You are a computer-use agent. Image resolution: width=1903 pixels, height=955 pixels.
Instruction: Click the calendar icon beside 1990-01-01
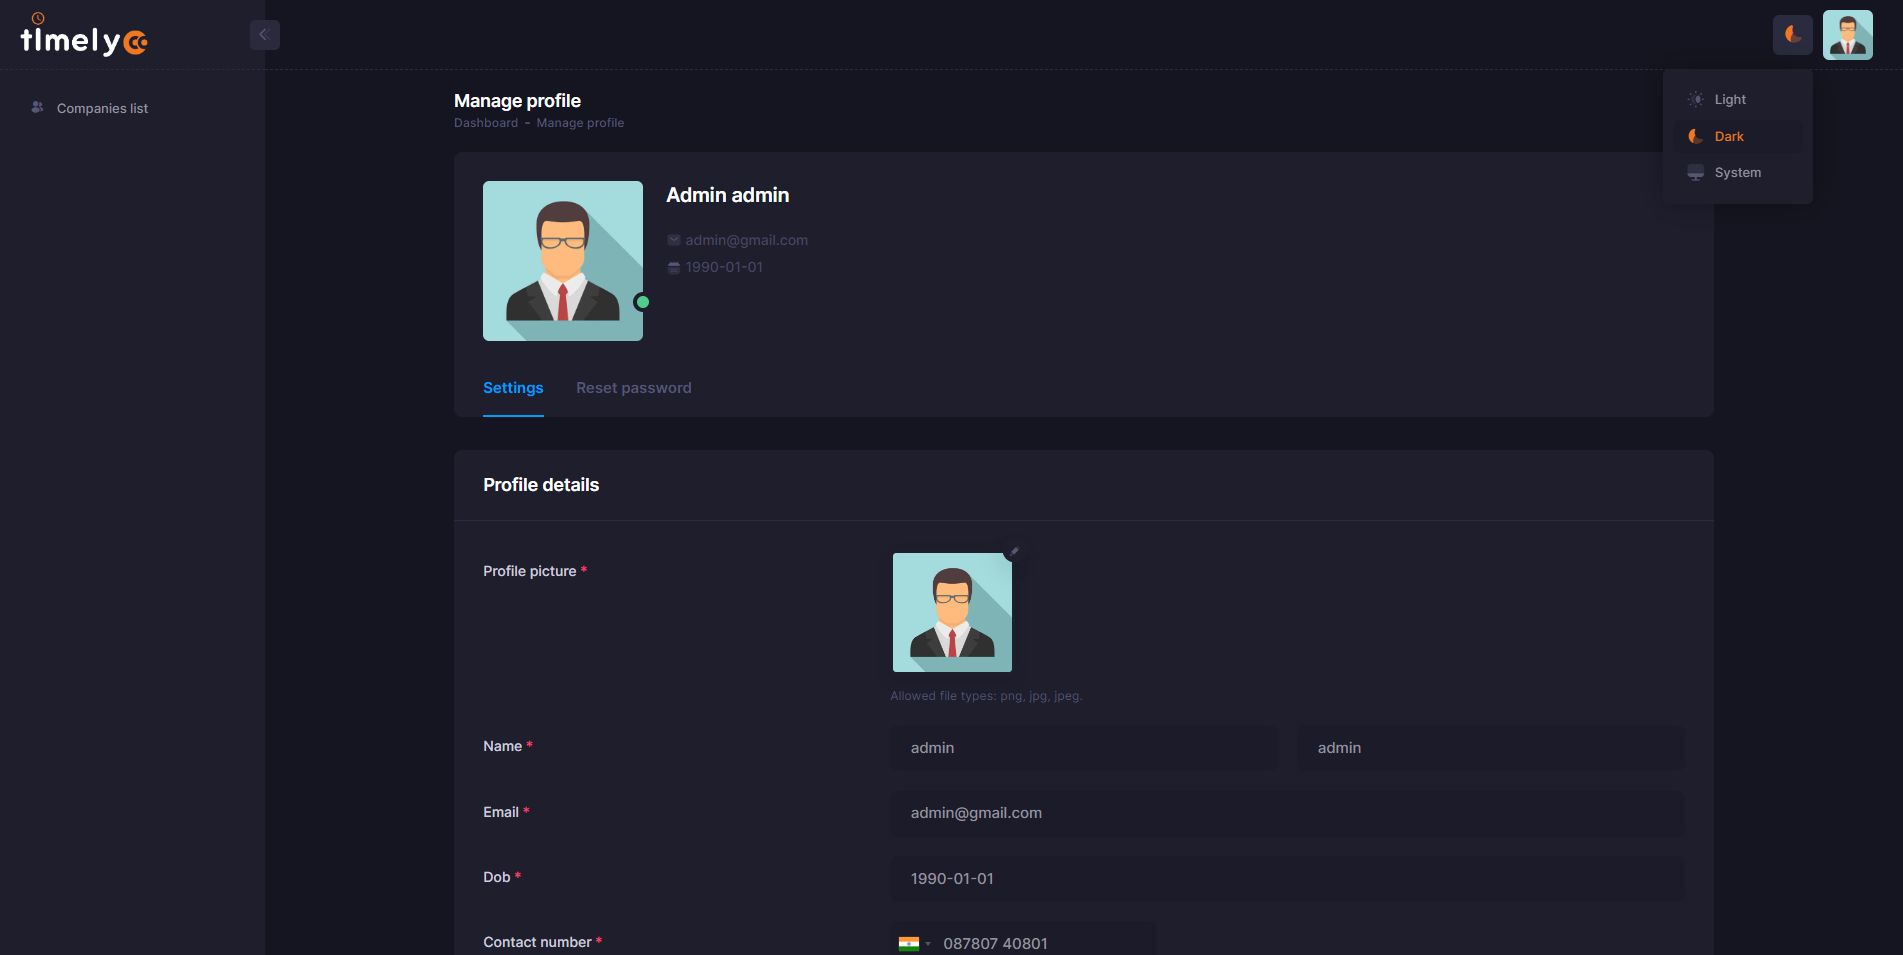coord(674,267)
